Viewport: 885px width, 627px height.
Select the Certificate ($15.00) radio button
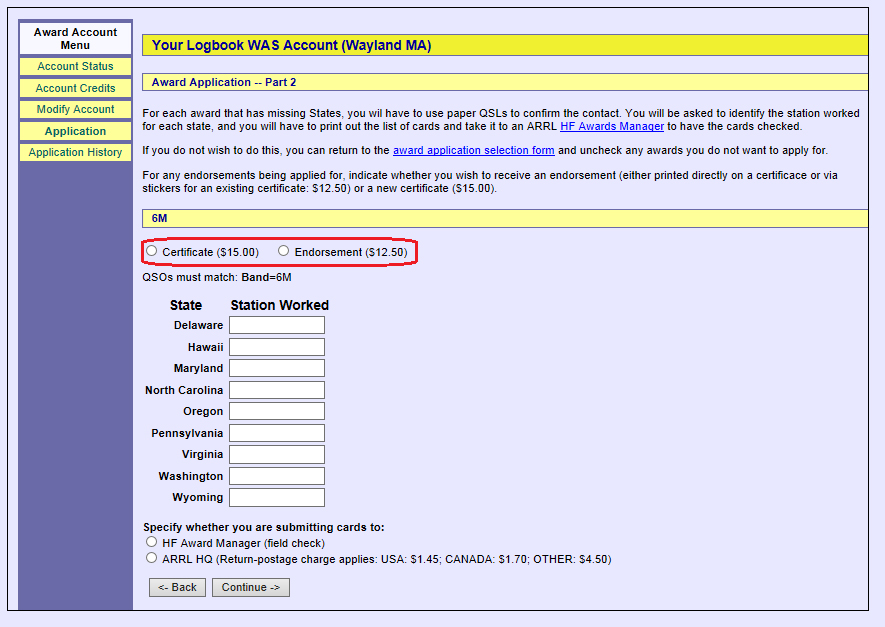pos(152,252)
